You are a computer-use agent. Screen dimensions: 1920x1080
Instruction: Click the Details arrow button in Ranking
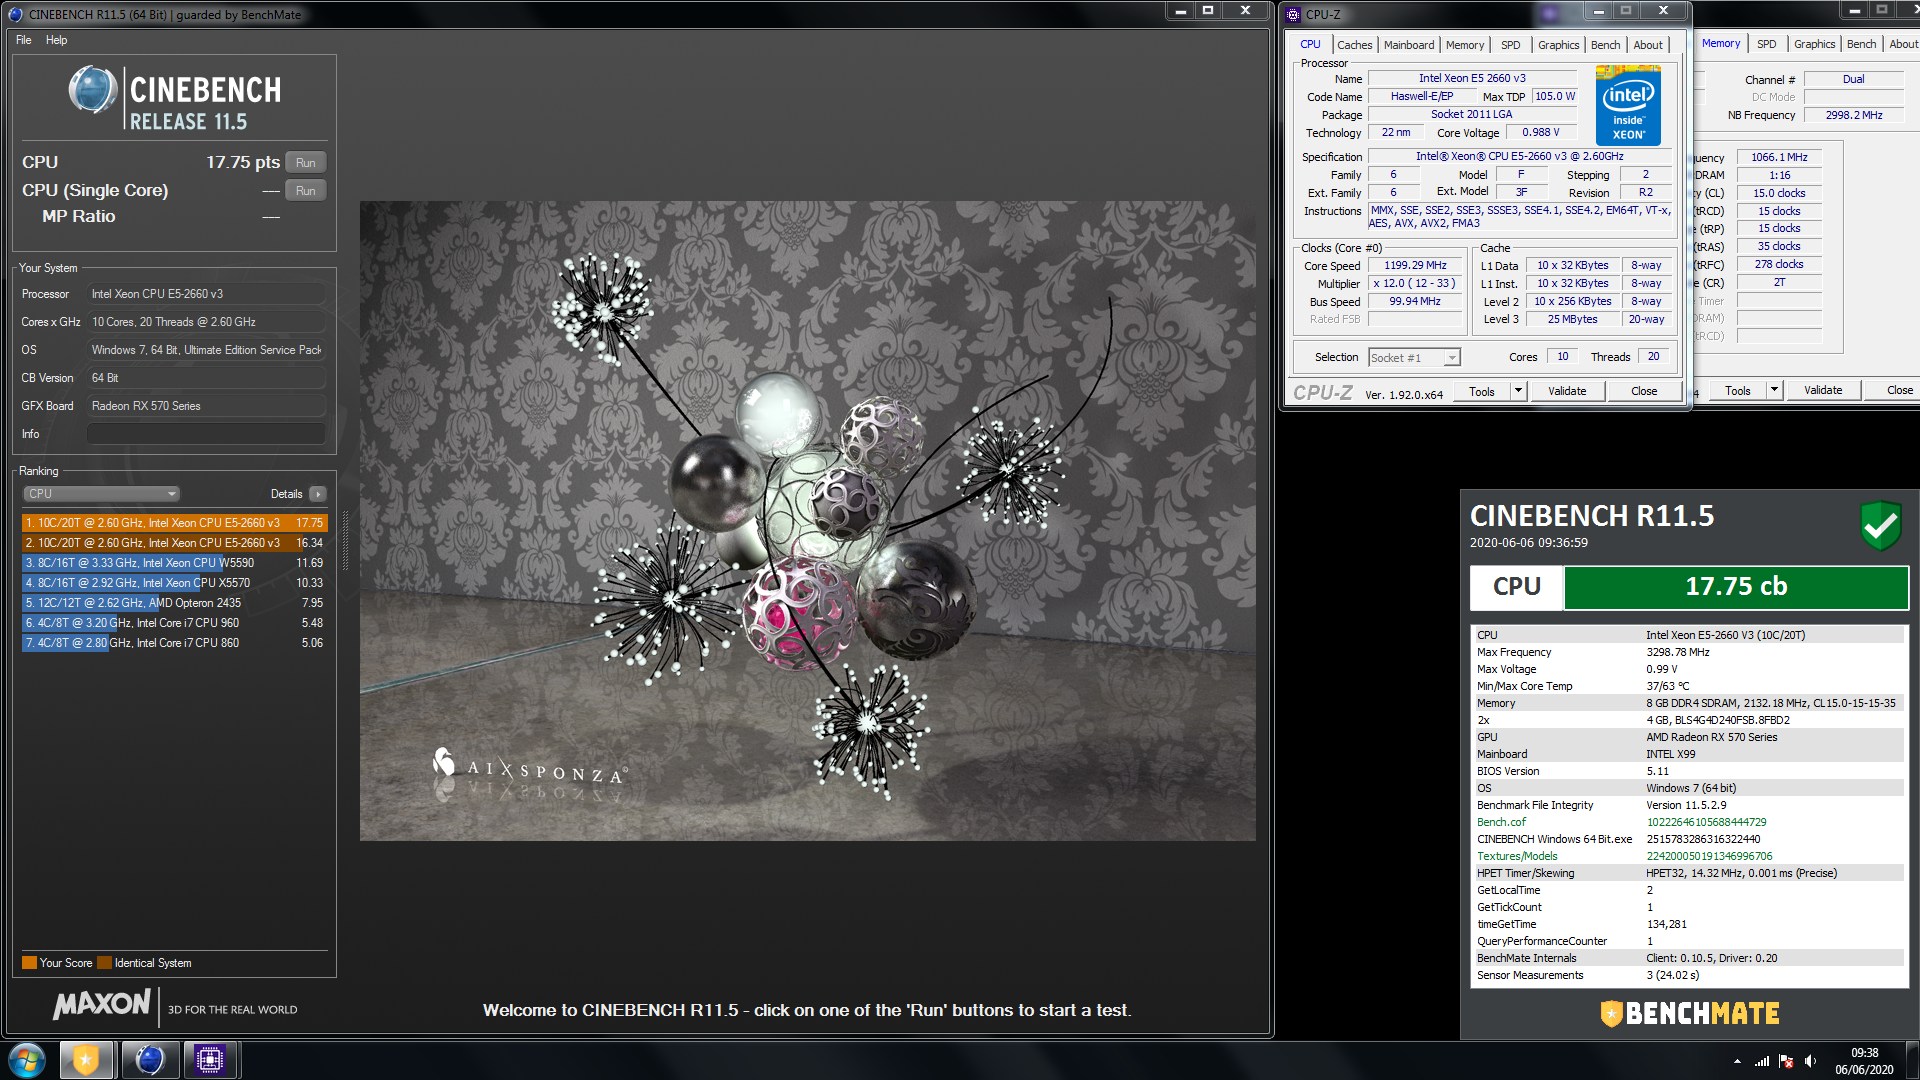click(318, 493)
